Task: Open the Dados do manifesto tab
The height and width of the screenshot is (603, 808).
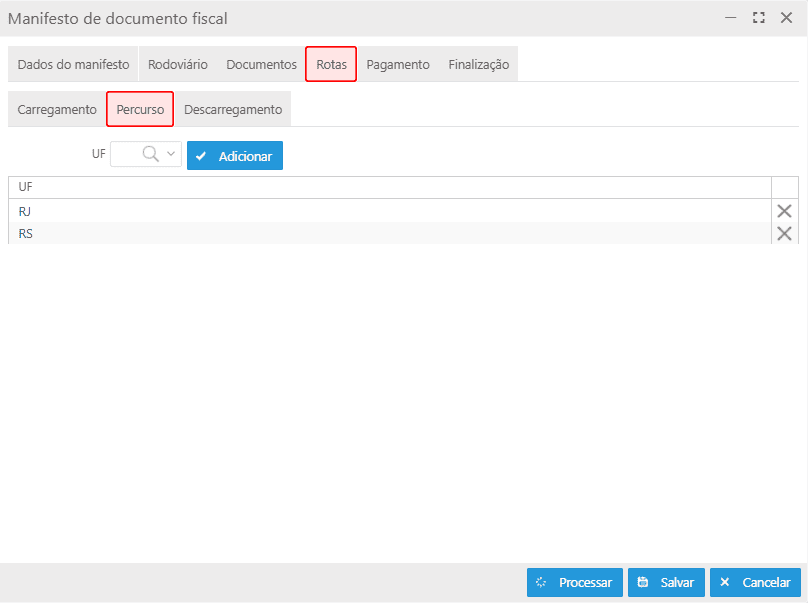Action: 73,64
